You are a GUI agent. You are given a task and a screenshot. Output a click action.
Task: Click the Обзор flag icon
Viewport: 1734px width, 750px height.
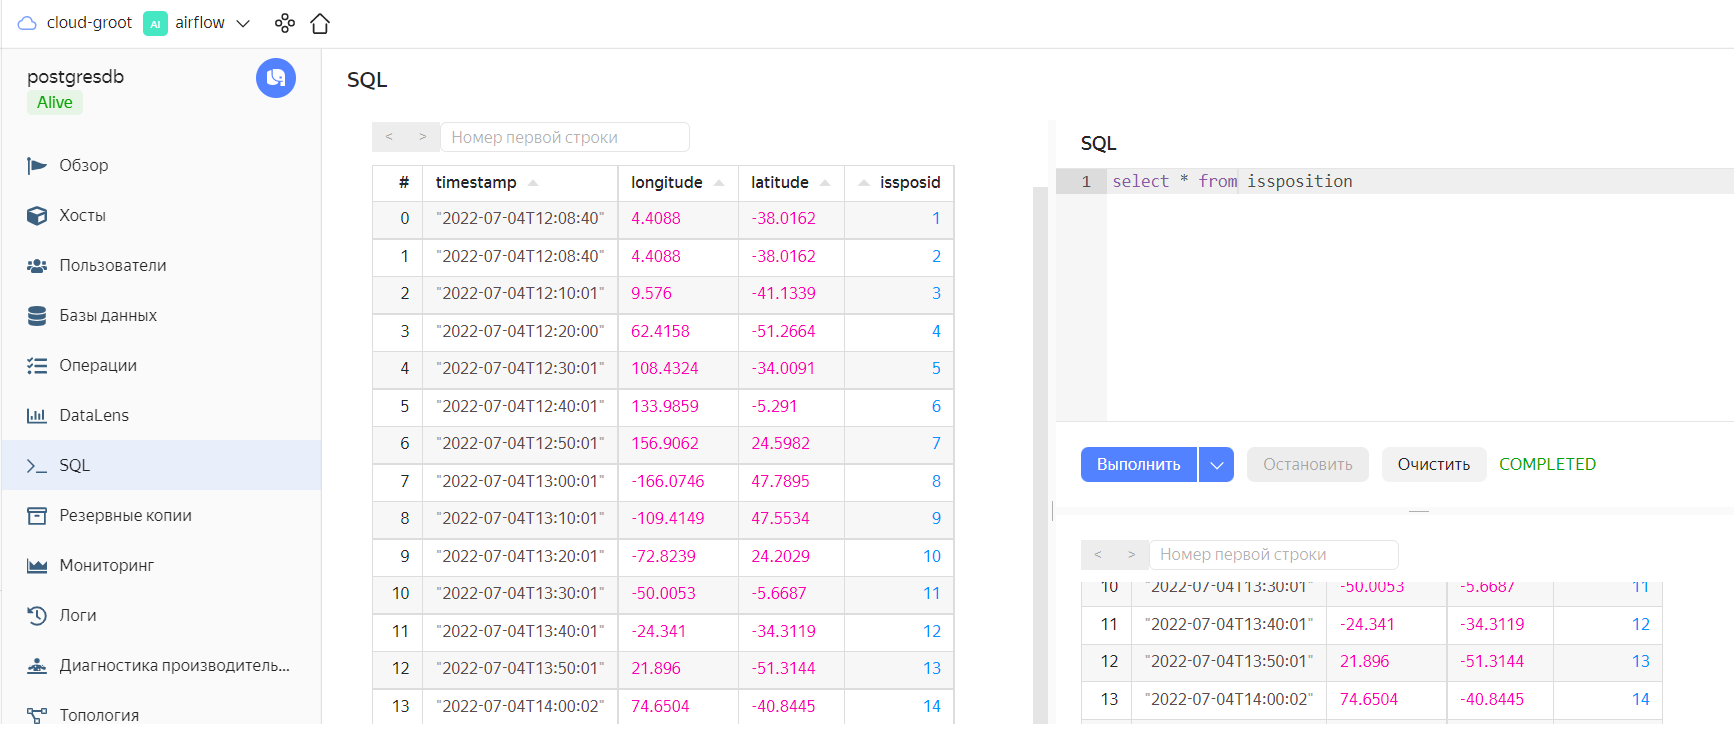[37, 165]
